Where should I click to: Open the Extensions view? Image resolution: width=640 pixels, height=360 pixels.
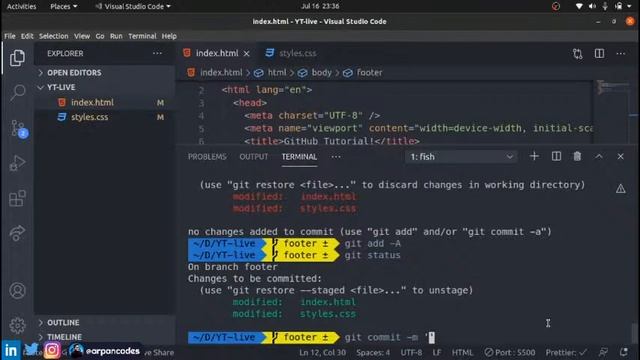[x=17, y=198]
